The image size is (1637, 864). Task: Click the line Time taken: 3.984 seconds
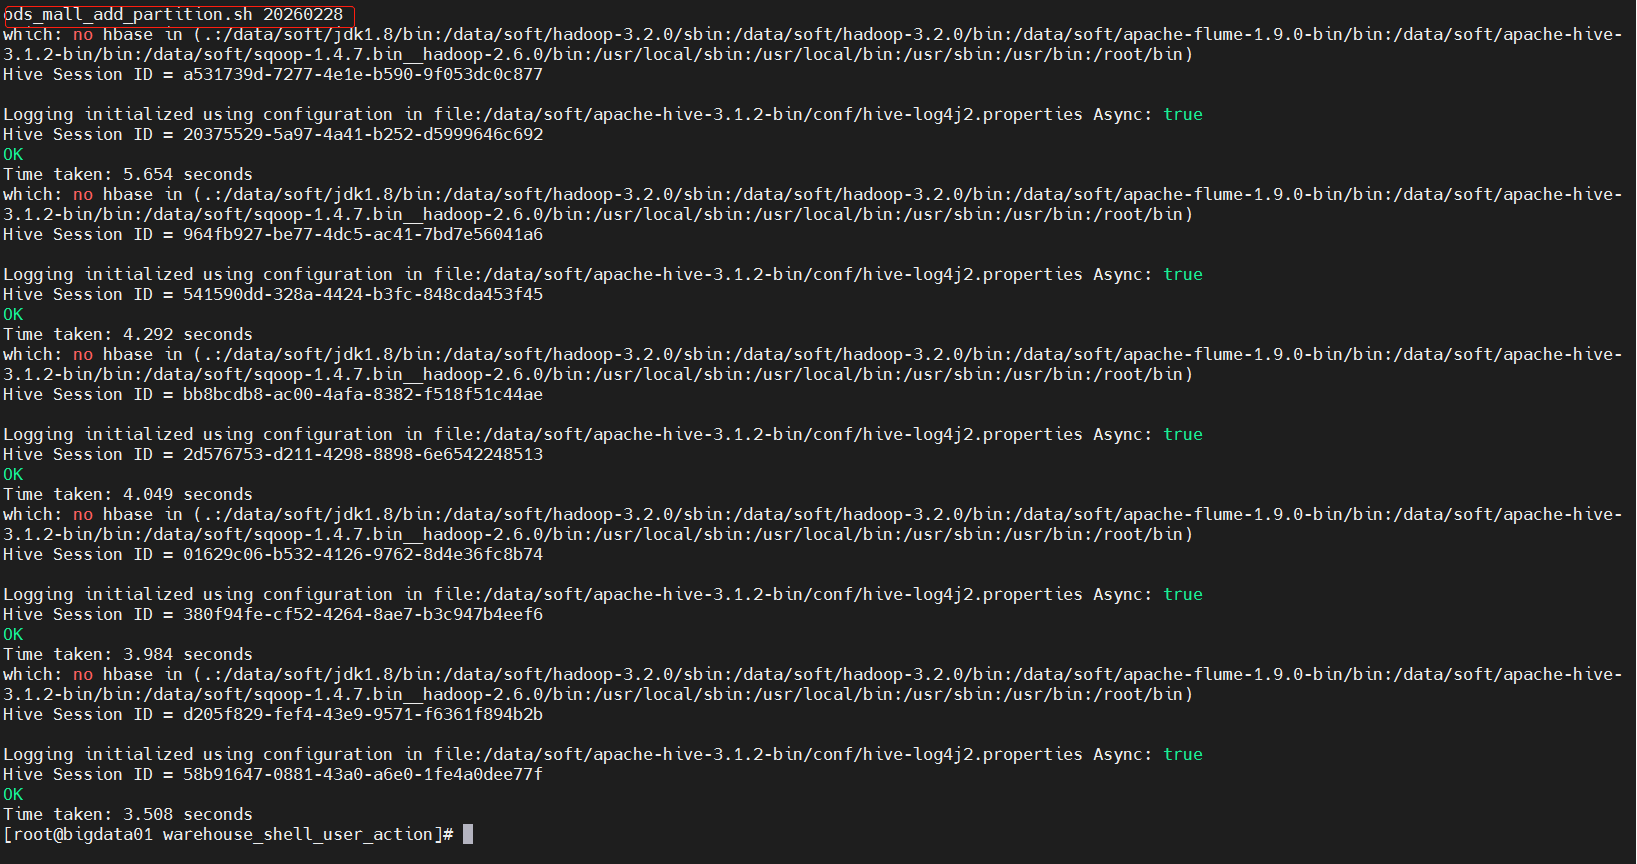pyautogui.click(x=128, y=654)
